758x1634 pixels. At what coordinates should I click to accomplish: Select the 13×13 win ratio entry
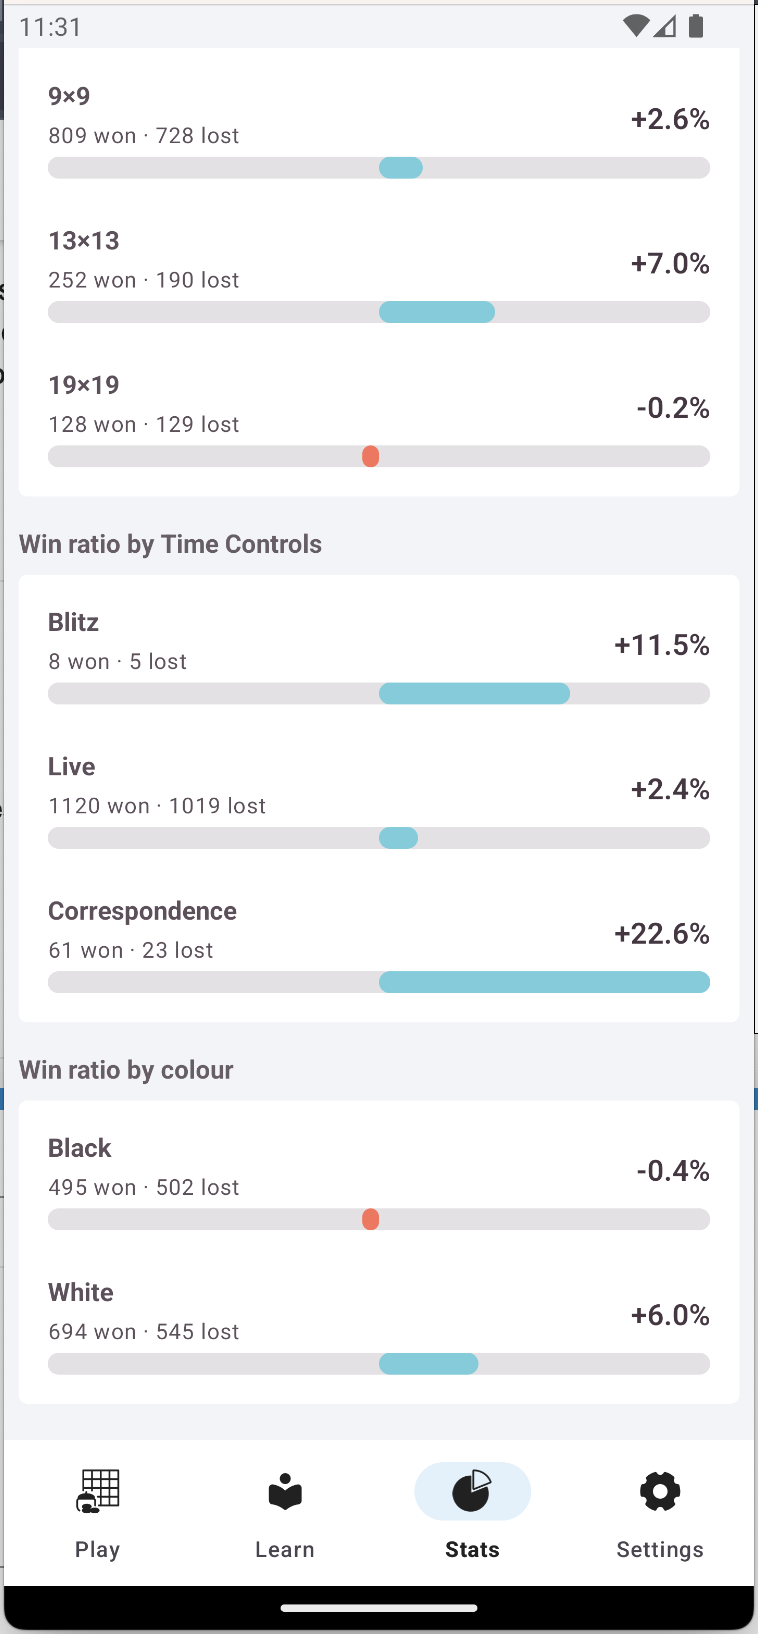[379, 276]
